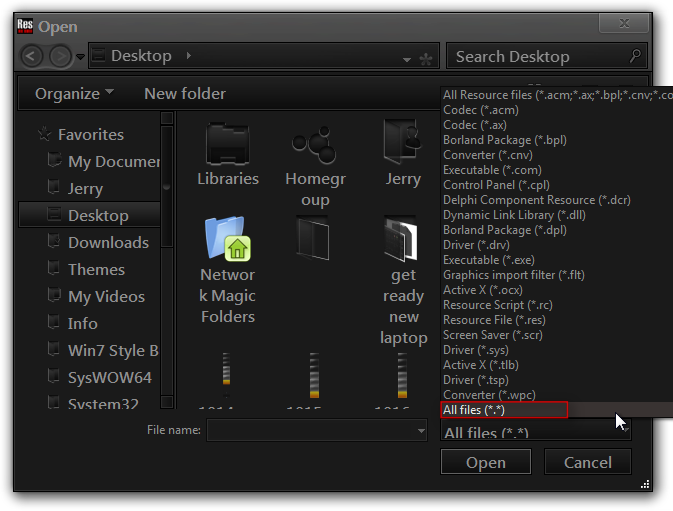The width and height of the screenshot is (673, 511).
Task: Select Favorites in the navigation pane
Action: [x=91, y=135]
